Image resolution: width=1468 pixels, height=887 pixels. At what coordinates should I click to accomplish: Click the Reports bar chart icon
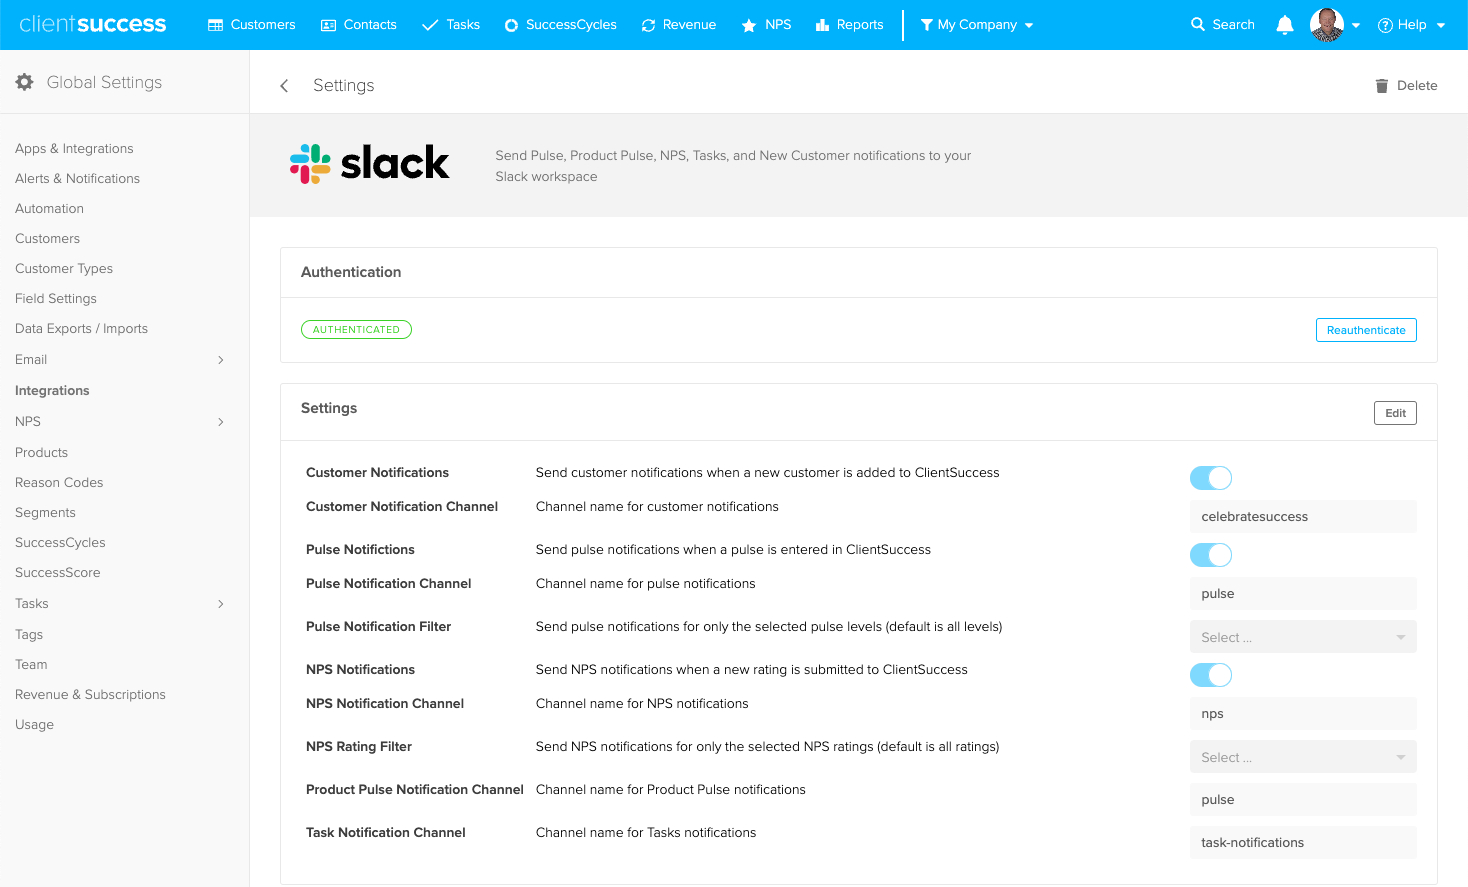tap(823, 25)
